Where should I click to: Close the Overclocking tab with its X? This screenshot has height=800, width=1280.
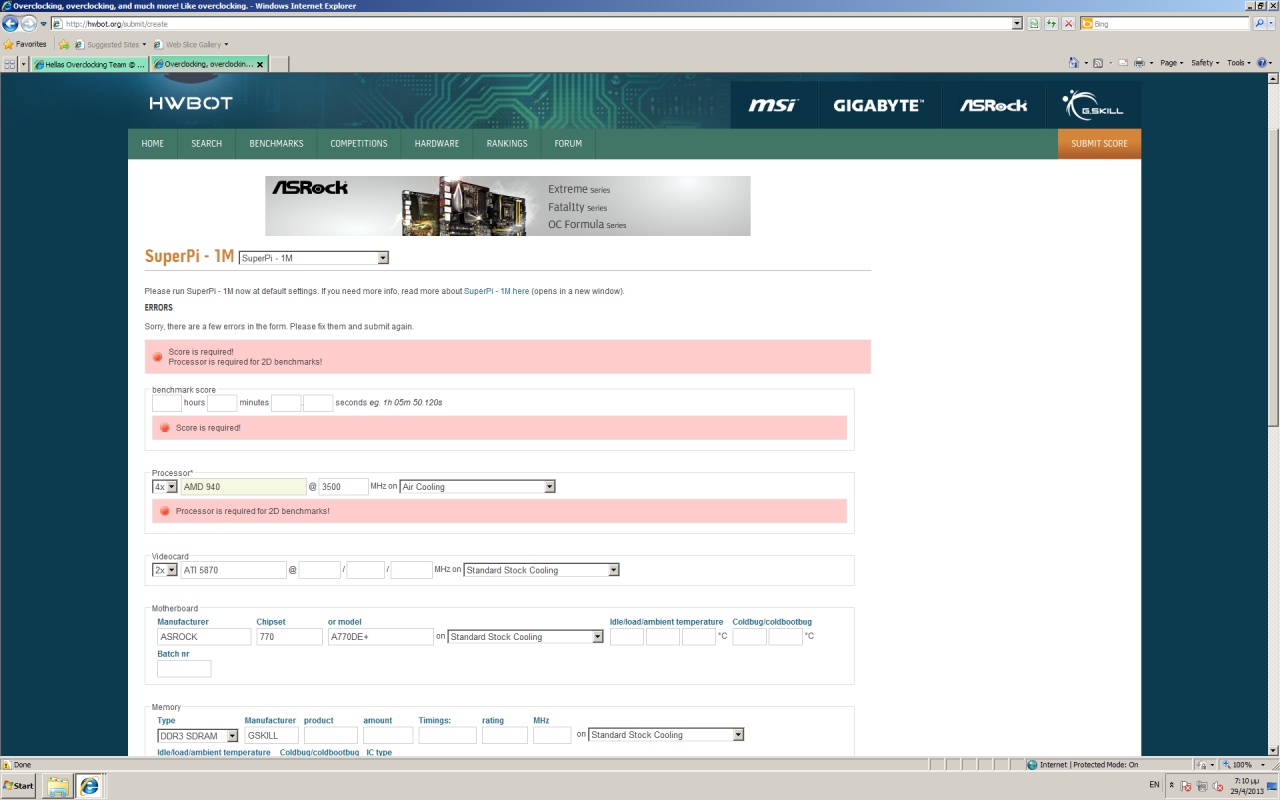[261, 64]
